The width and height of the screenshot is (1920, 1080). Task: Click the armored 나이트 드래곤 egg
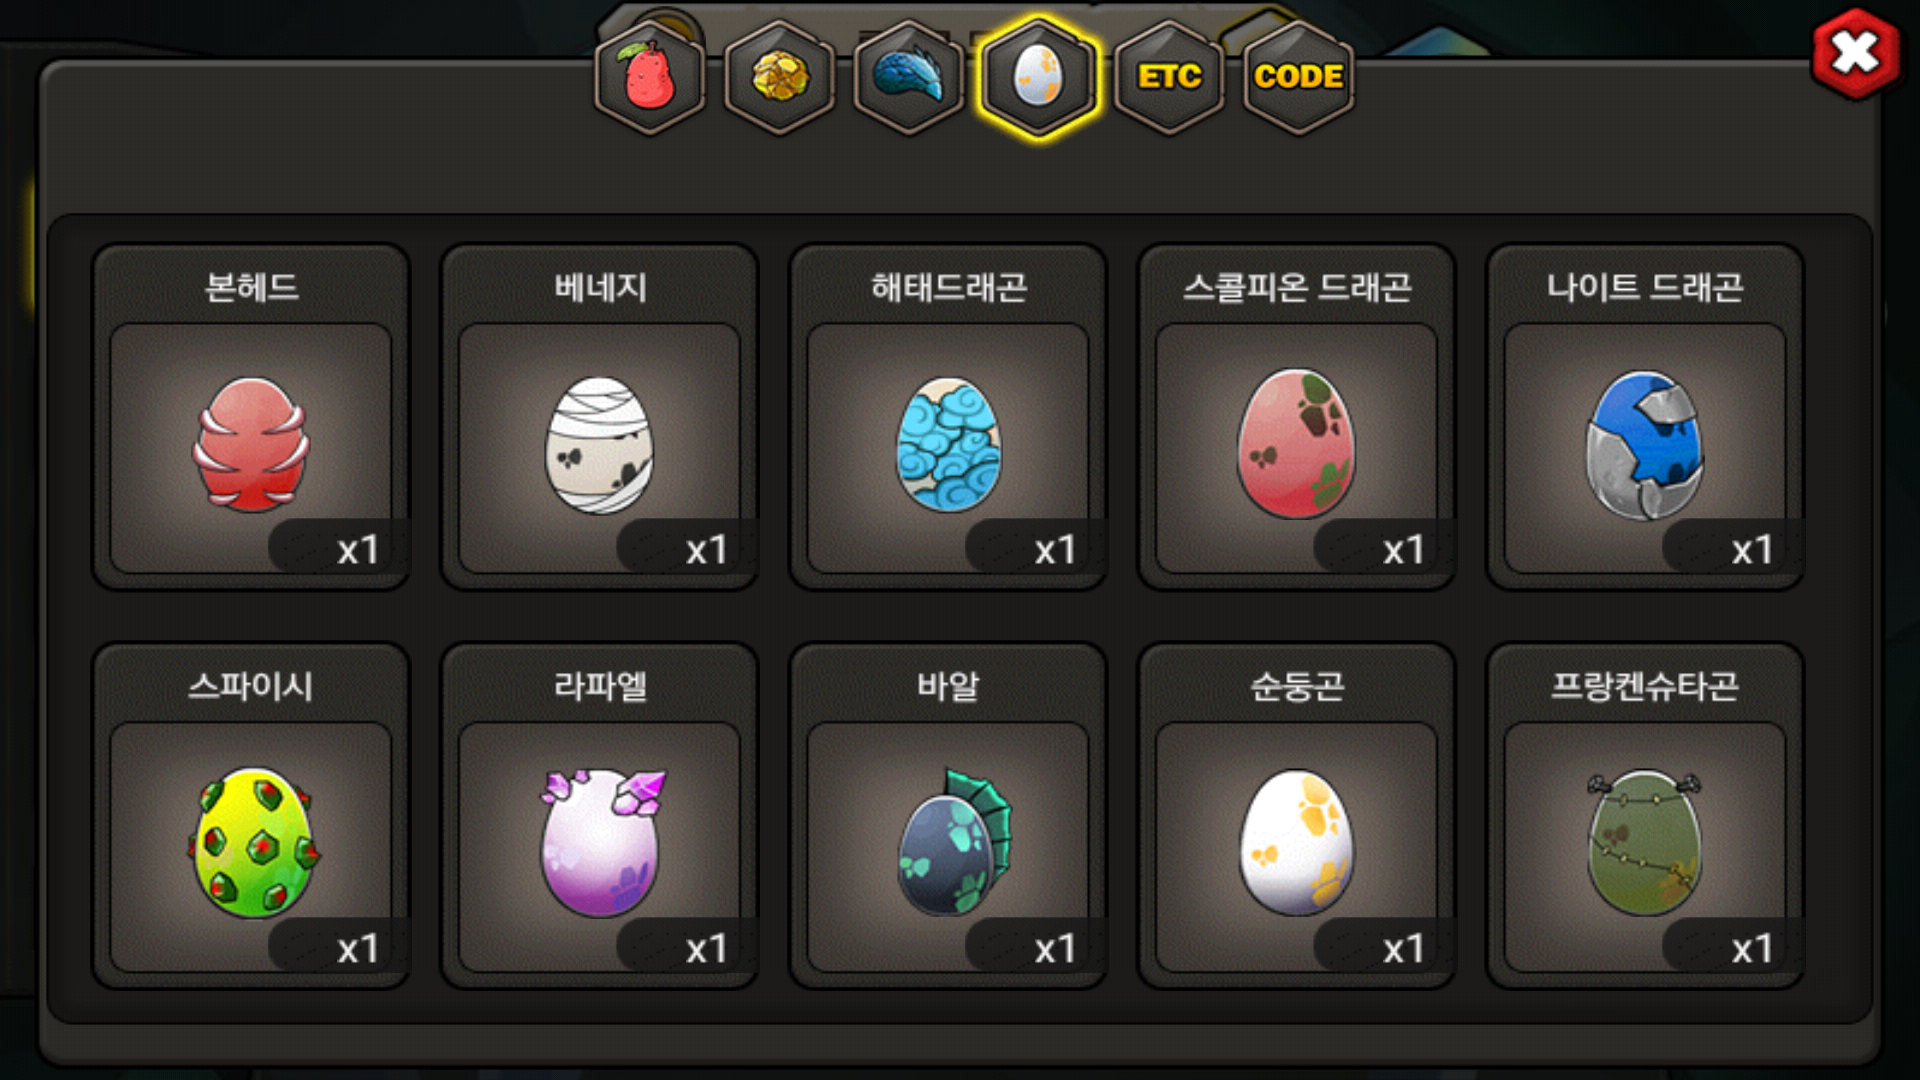tap(1645, 445)
